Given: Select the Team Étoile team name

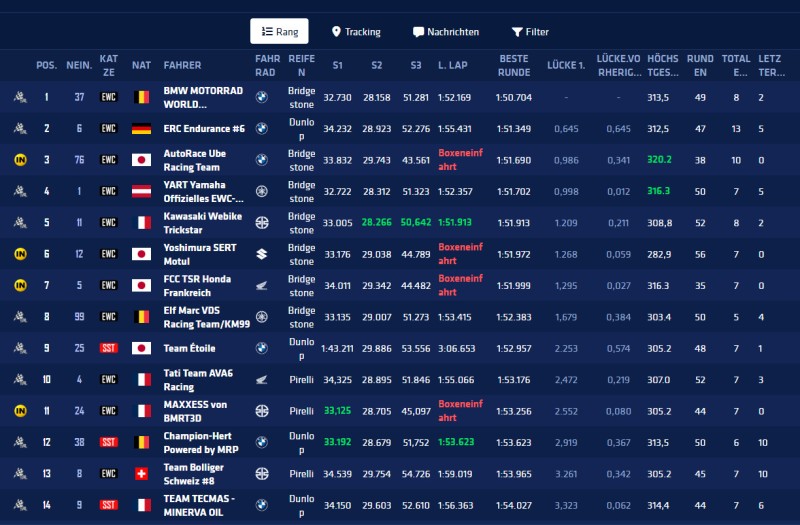Looking at the screenshot, I should click(189, 348).
